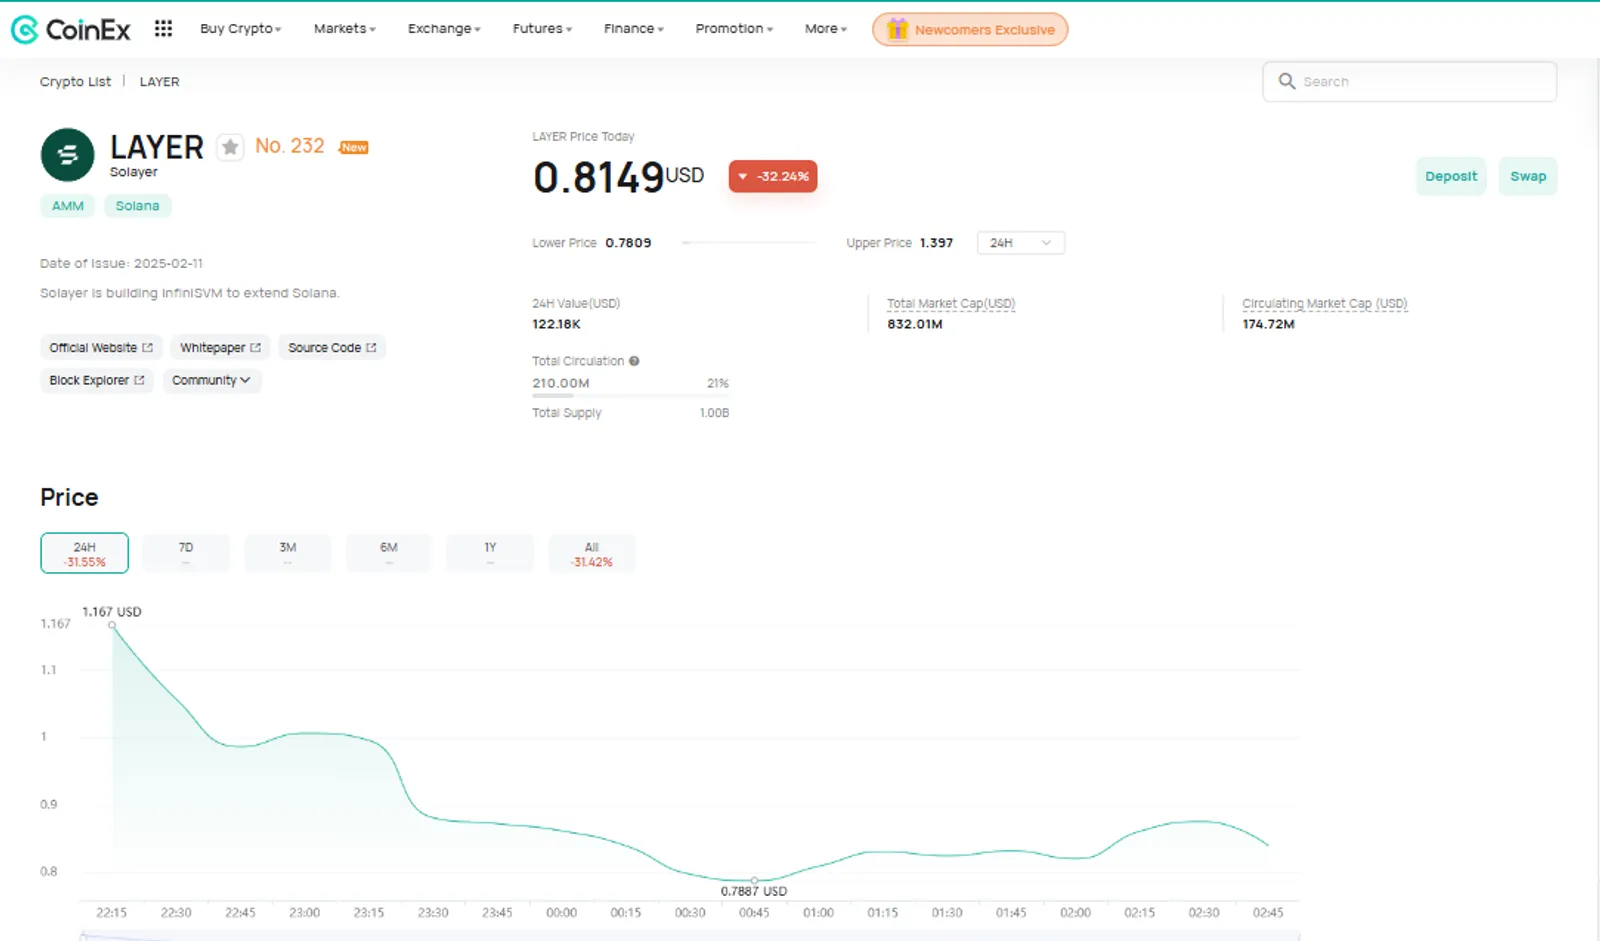Image resolution: width=1600 pixels, height=941 pixels.
Task: Expand the Finance menu
Action: point(634,29)
